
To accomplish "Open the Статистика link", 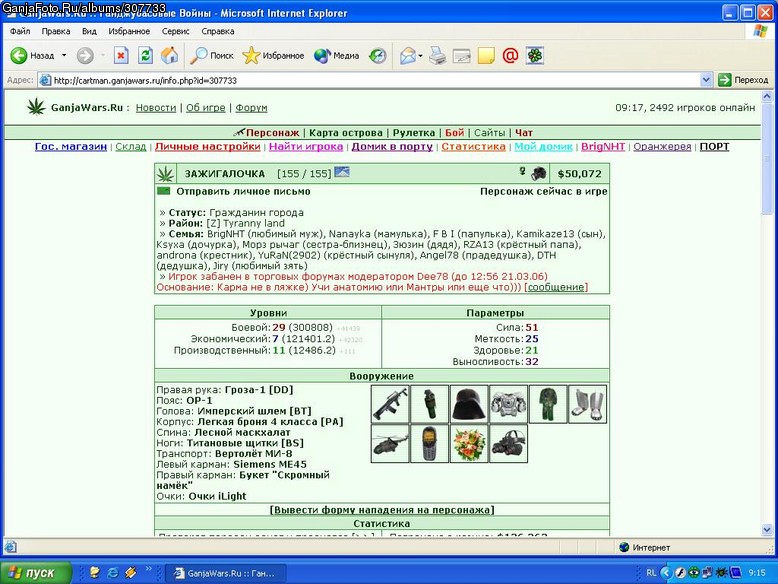I will (473, 146).
